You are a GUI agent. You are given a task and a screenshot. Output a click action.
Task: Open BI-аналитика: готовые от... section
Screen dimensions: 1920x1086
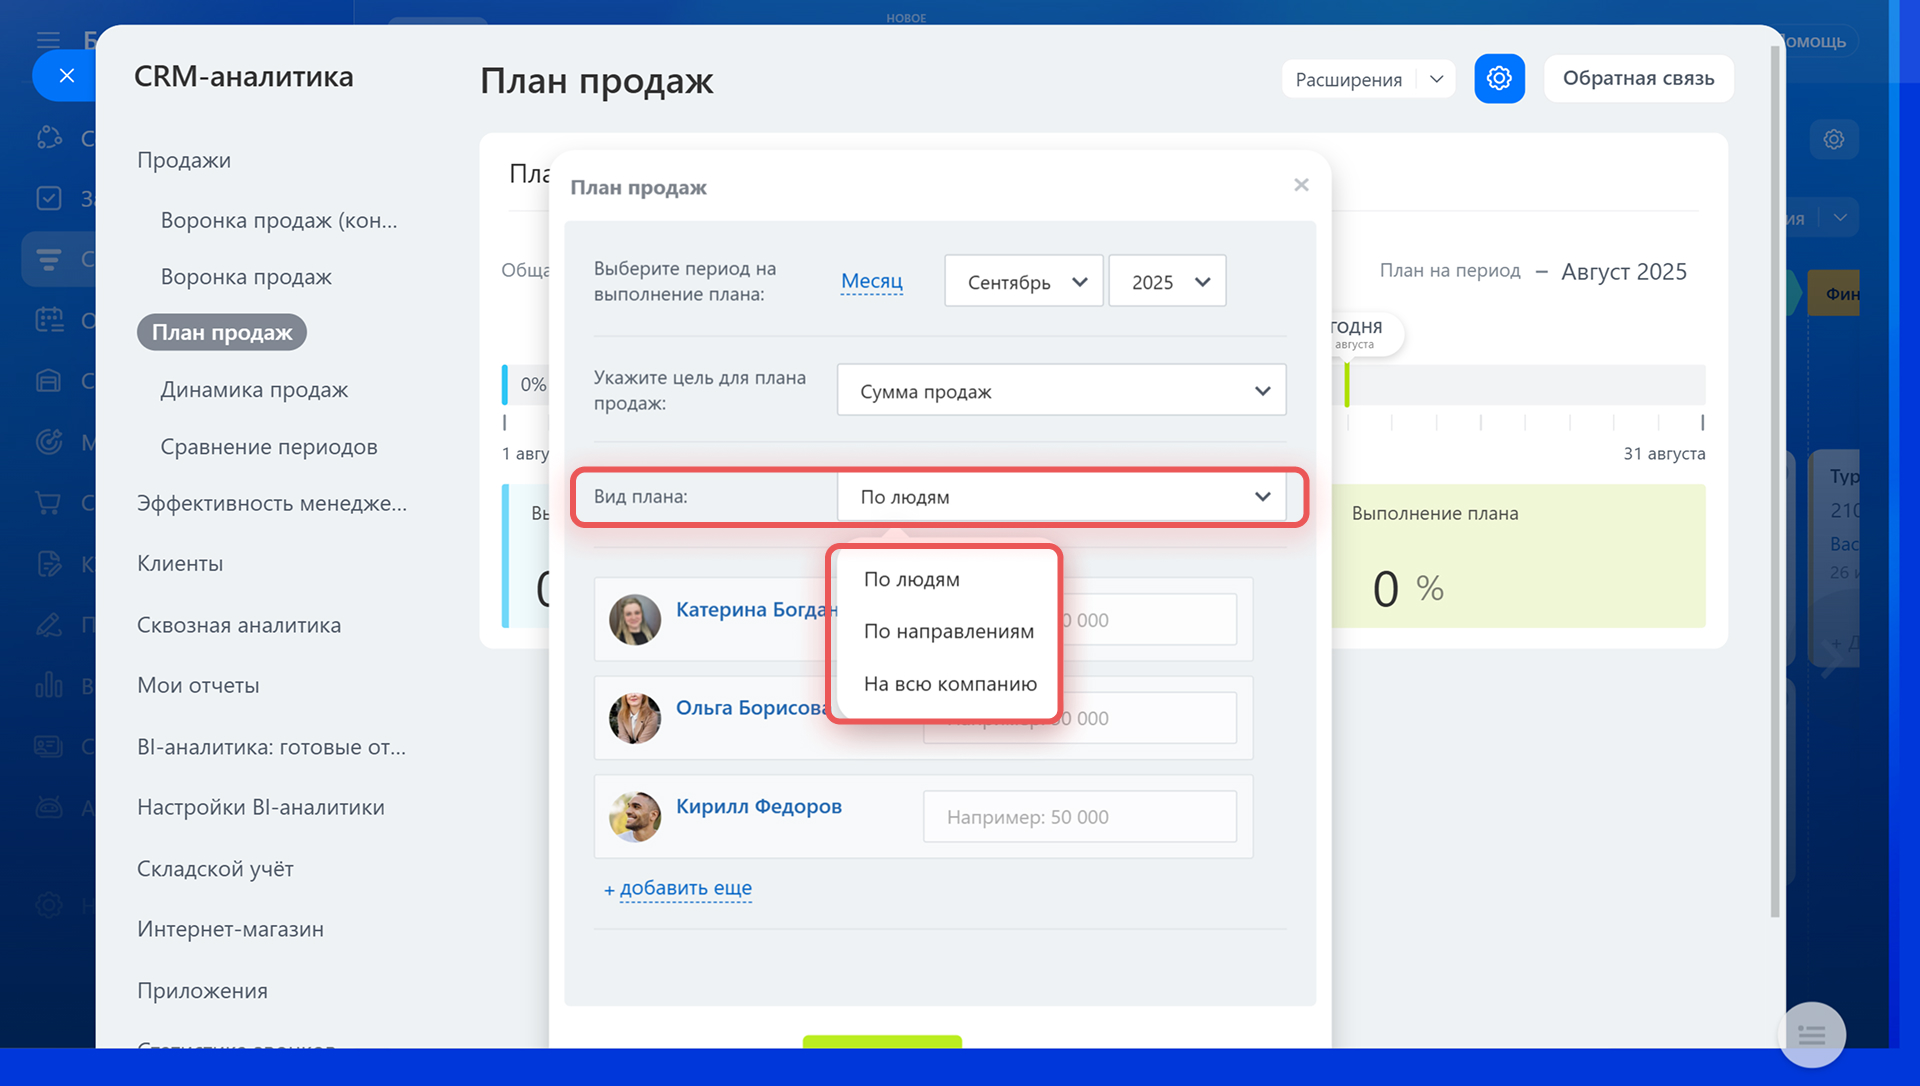point(271,747)
